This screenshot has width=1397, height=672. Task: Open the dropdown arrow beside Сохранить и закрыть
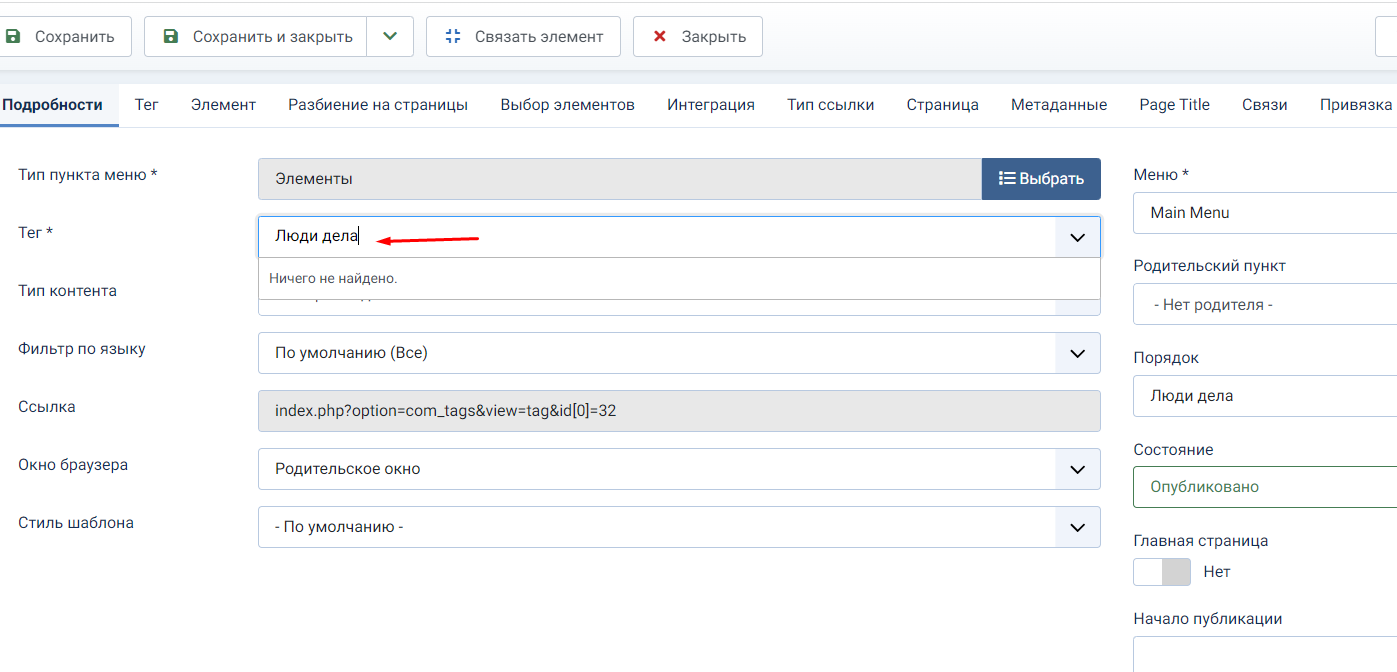tap(390, 36)
